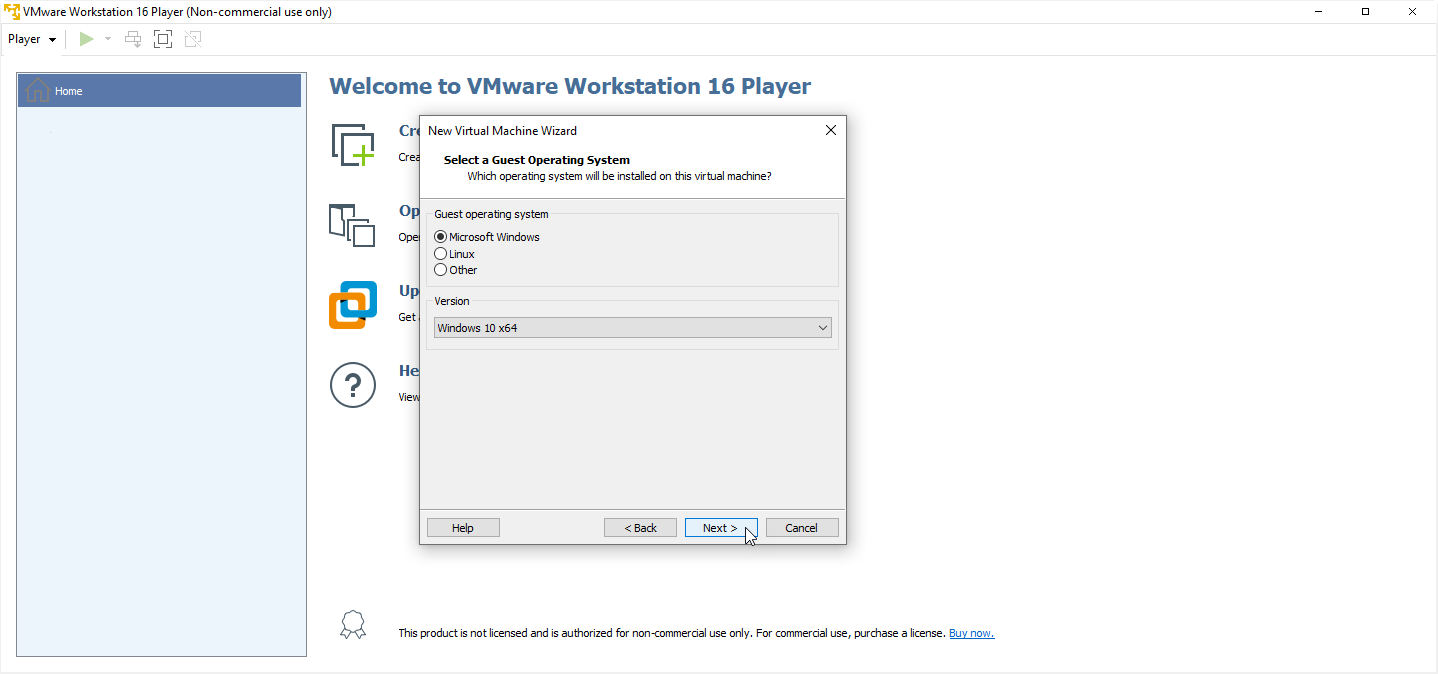Click the Send Ctrl+Alt+Del toolbar icon
This screenshot has width=1438, height=674.
[133, 39]
